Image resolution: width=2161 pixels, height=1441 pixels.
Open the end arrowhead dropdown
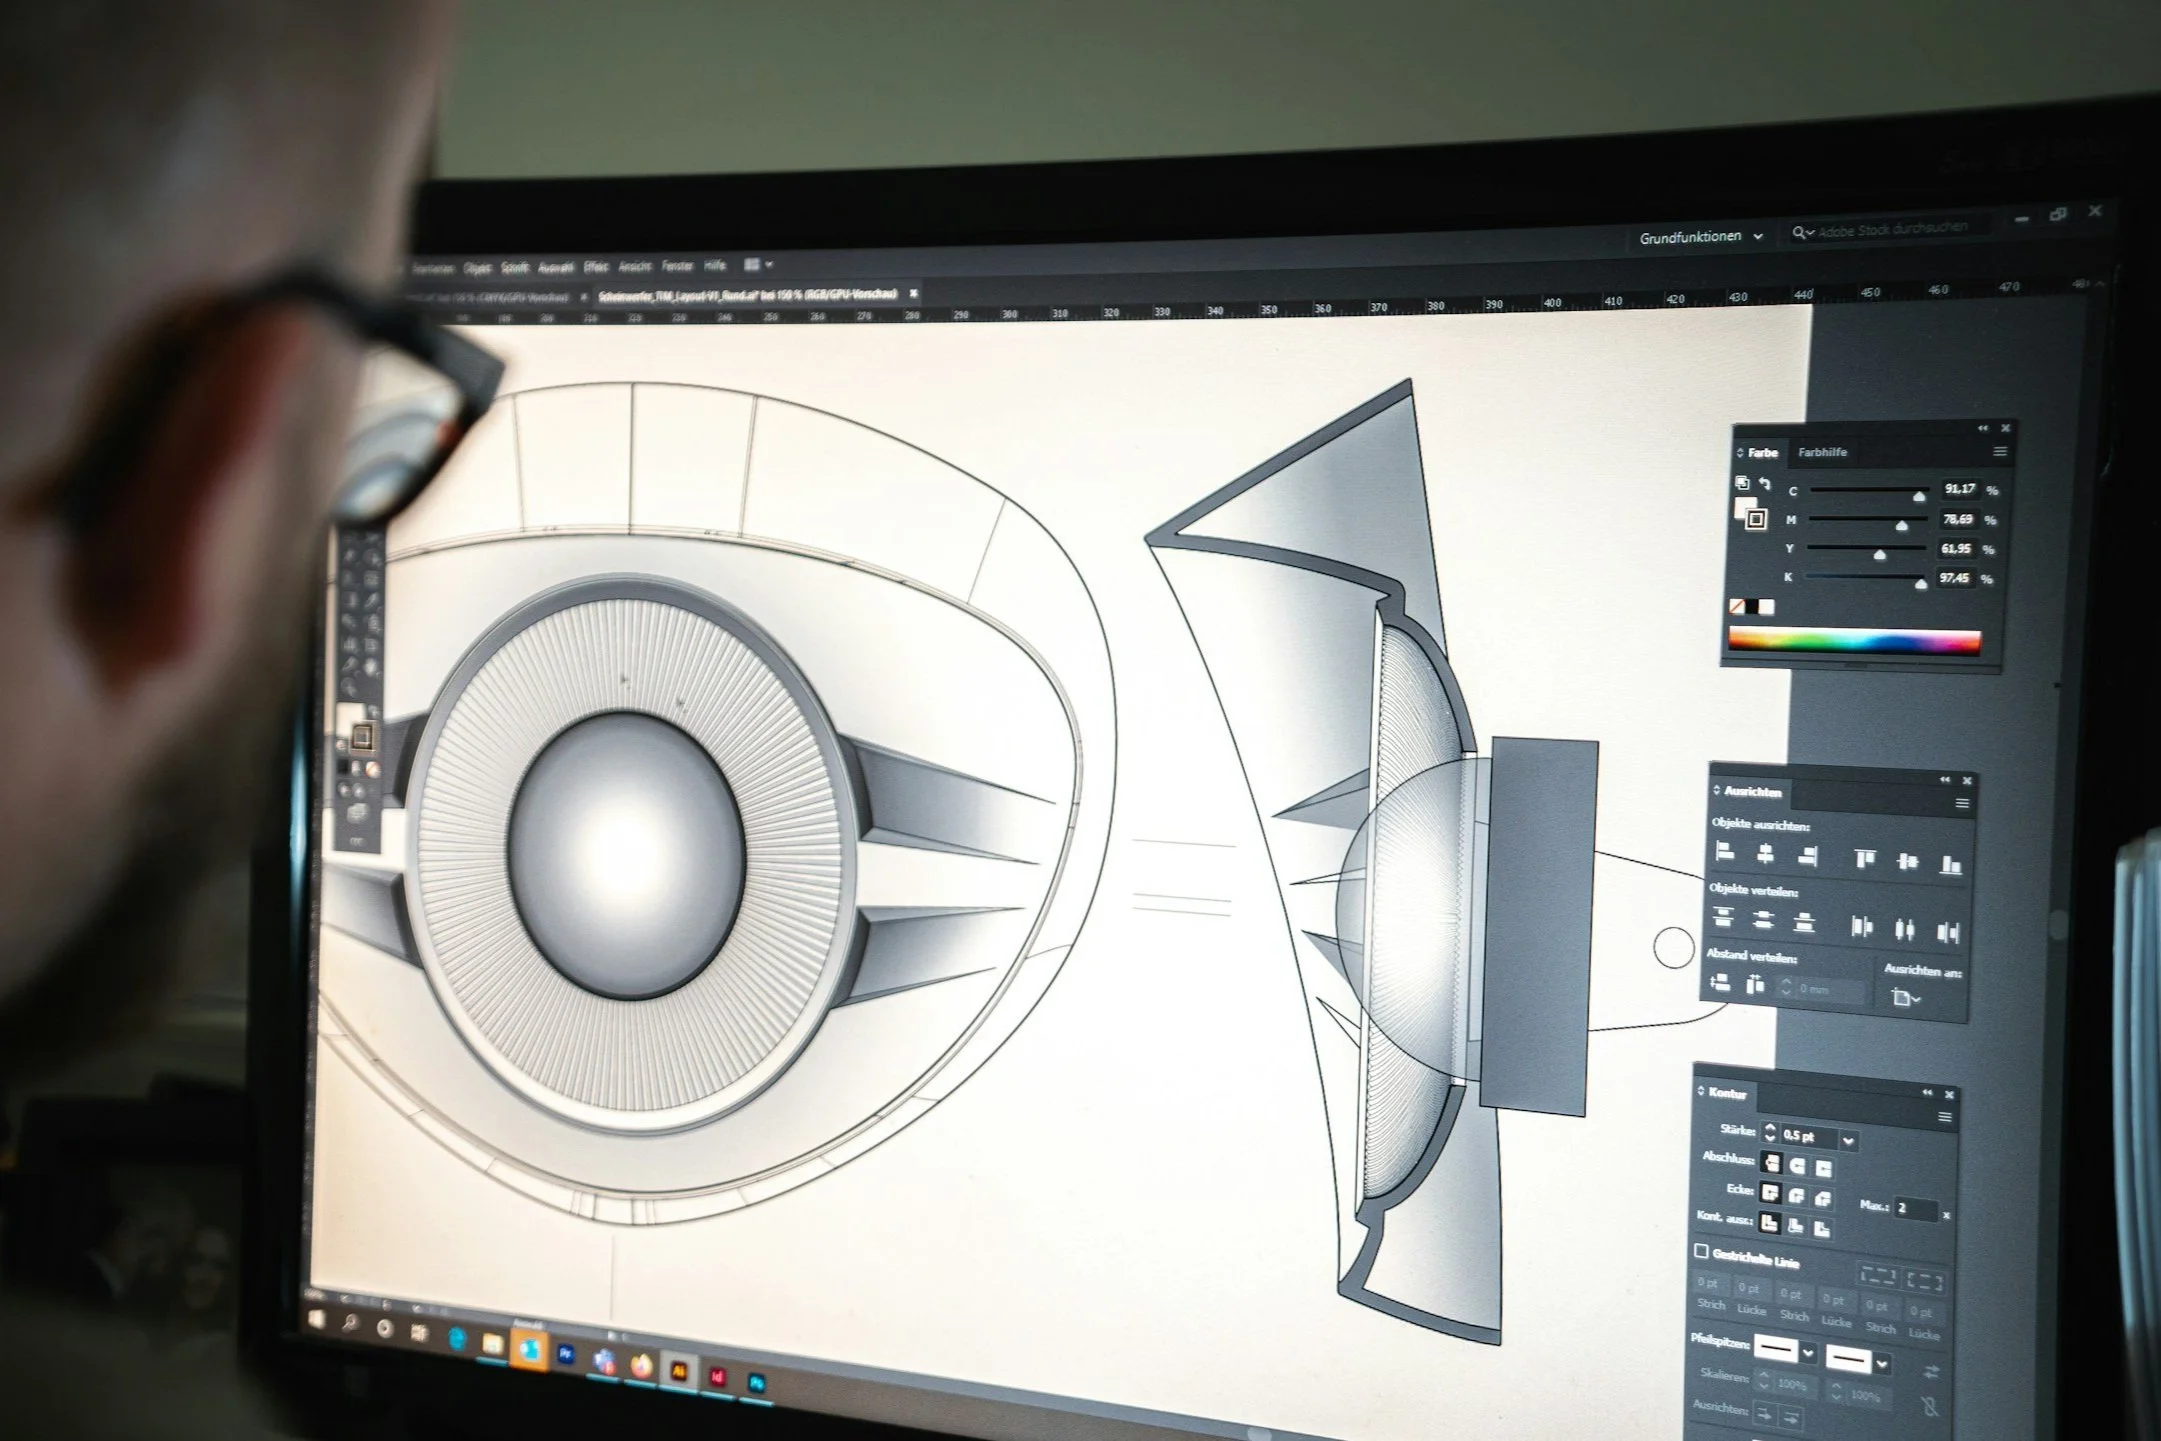(x=1882, y=1364)
